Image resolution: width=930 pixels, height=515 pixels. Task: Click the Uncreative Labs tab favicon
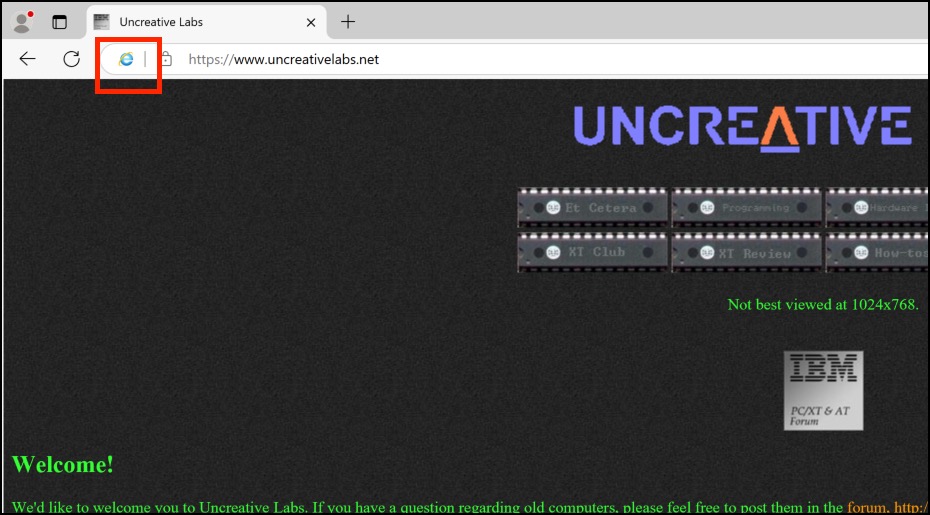pos(102,22)
